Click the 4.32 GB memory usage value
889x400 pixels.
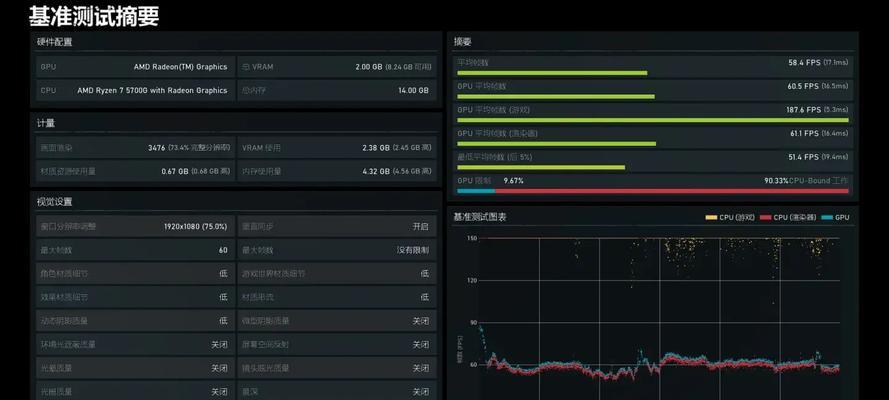coord(376,171)
